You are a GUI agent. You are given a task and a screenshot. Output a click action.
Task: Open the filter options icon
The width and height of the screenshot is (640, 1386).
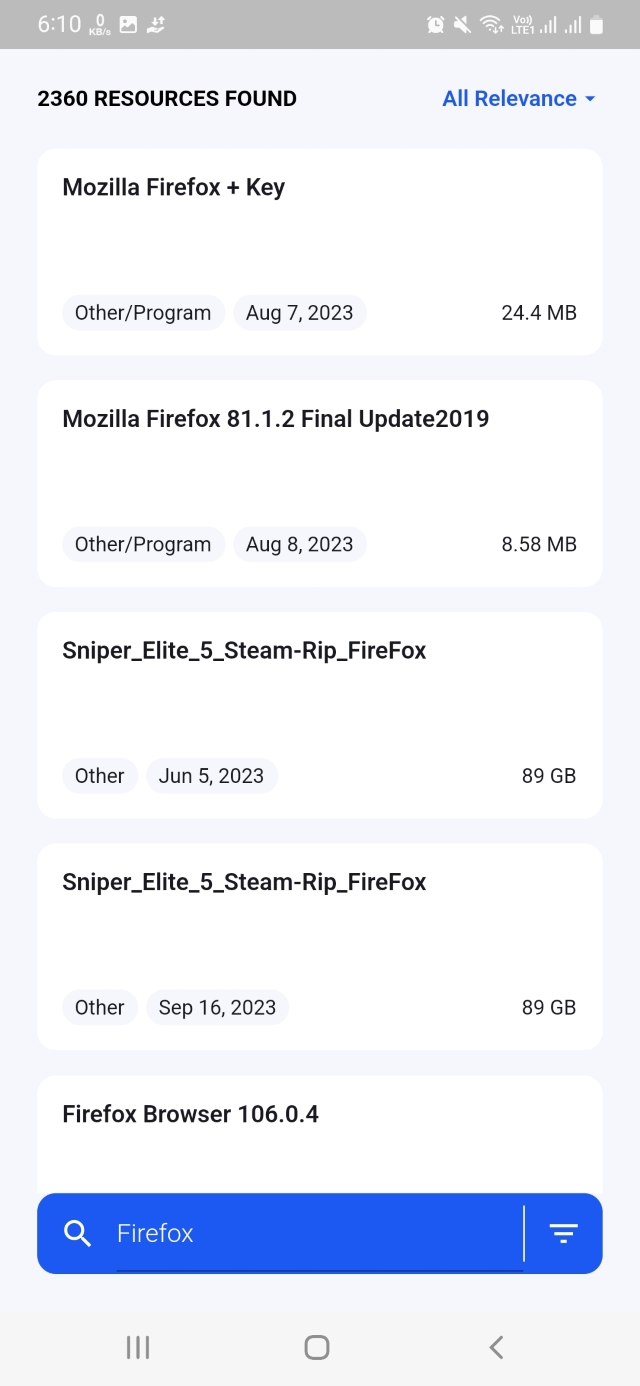coord(564,1233)
